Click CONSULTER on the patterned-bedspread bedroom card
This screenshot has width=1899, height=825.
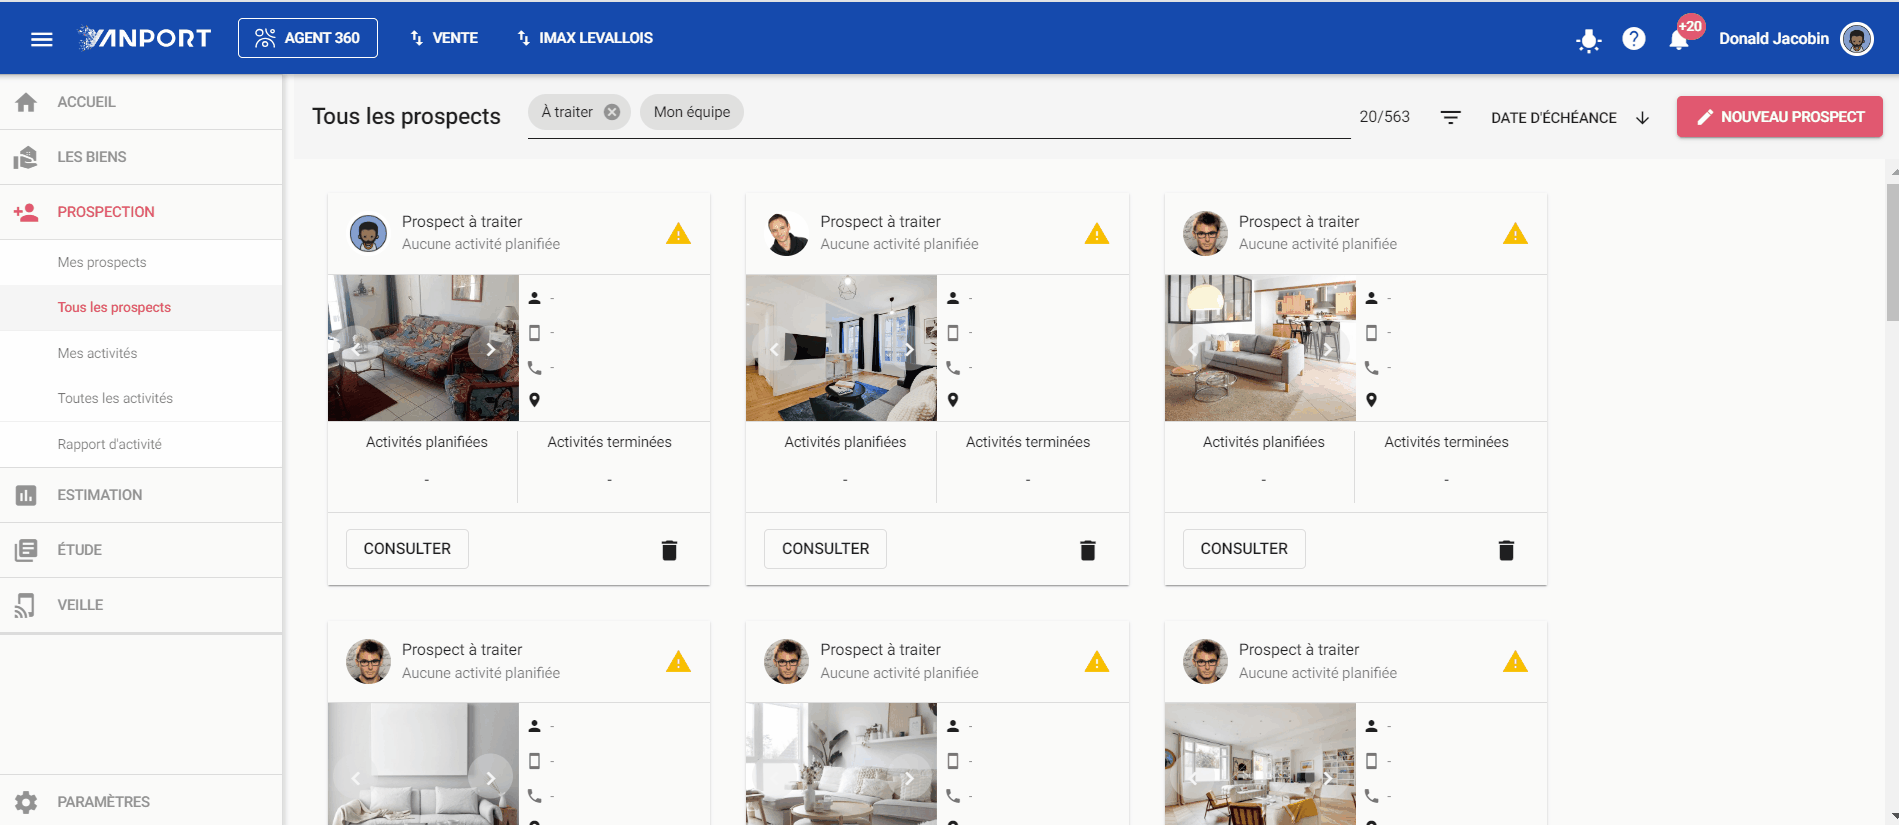pyautogui.click(x=407, y=549)
